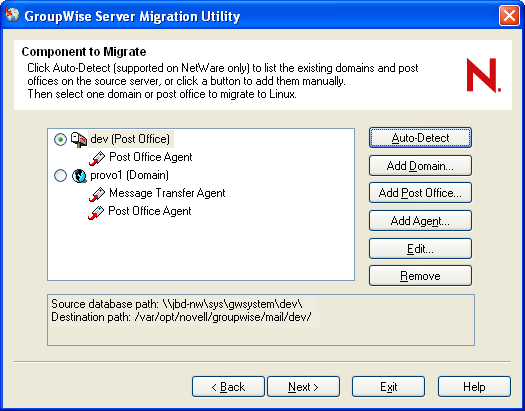Click the agent icon under dev post office
The width and height of the screenshot is (525, 411).
[97, 158]
